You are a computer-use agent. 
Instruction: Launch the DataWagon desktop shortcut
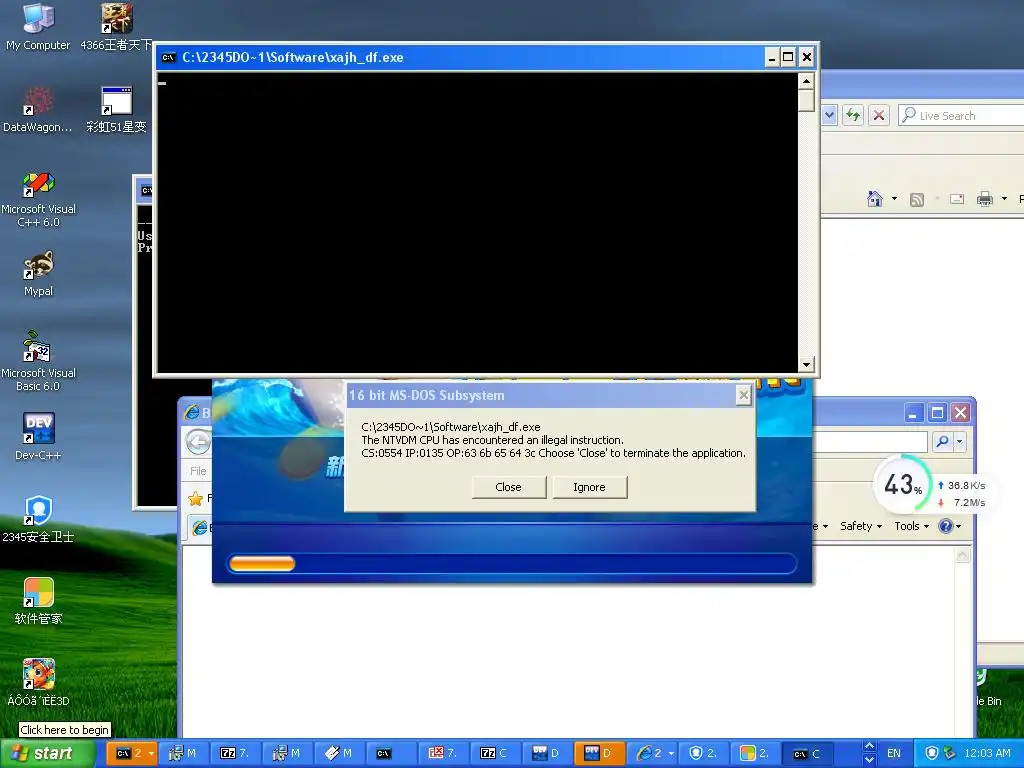[38, 109]
